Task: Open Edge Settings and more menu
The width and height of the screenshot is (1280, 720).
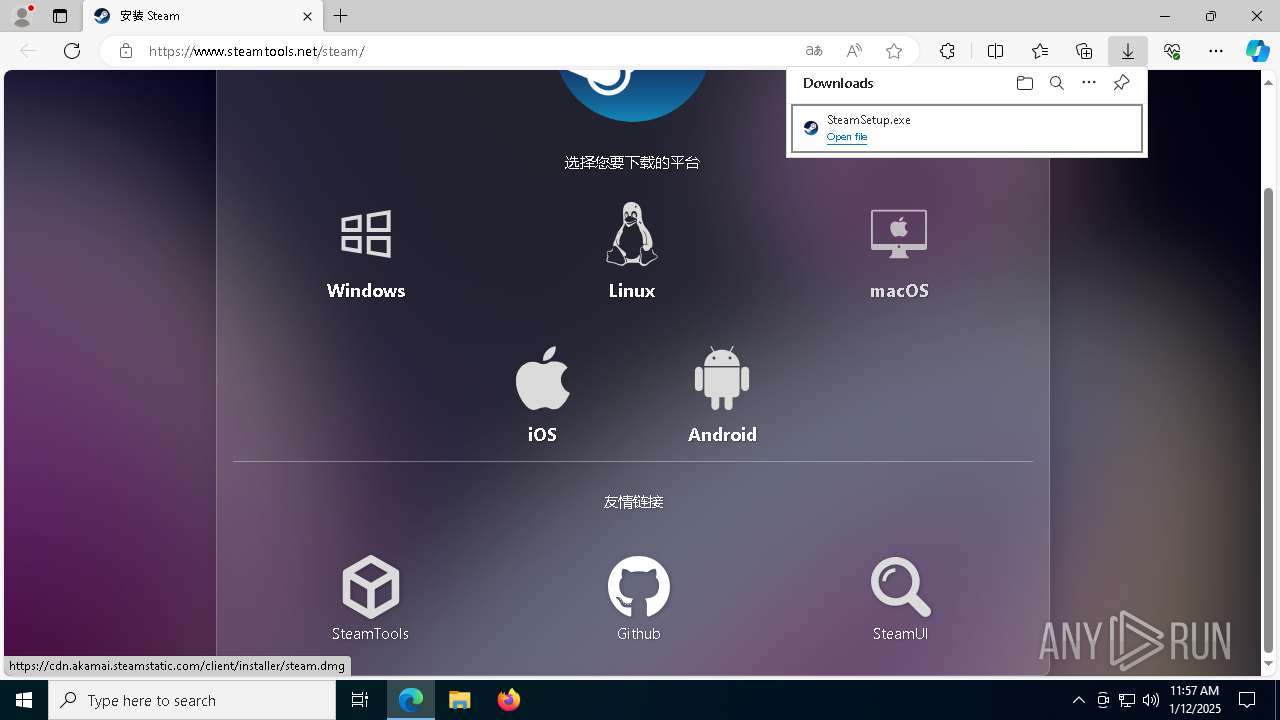Action: [x=1216, y=51]
